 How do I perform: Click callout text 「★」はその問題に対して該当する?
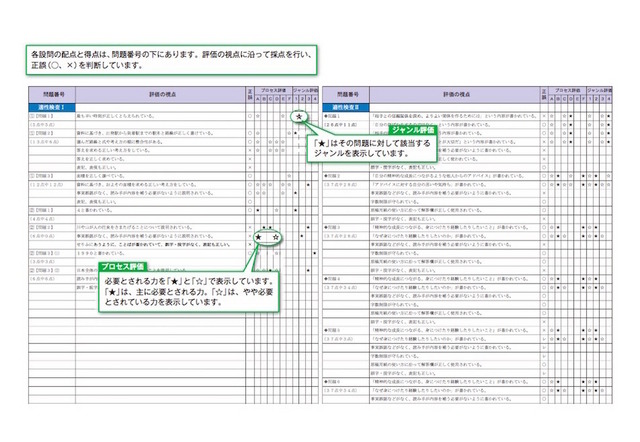372,143
